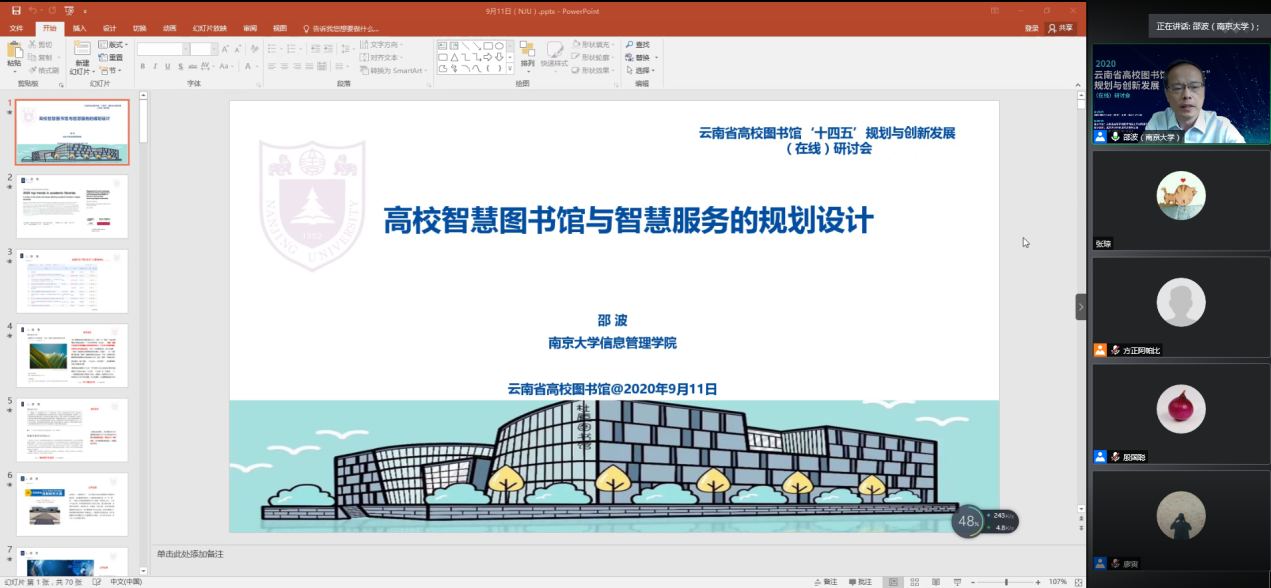Select slide 4 thumbnail in slide panel

[x=72, y=355]
